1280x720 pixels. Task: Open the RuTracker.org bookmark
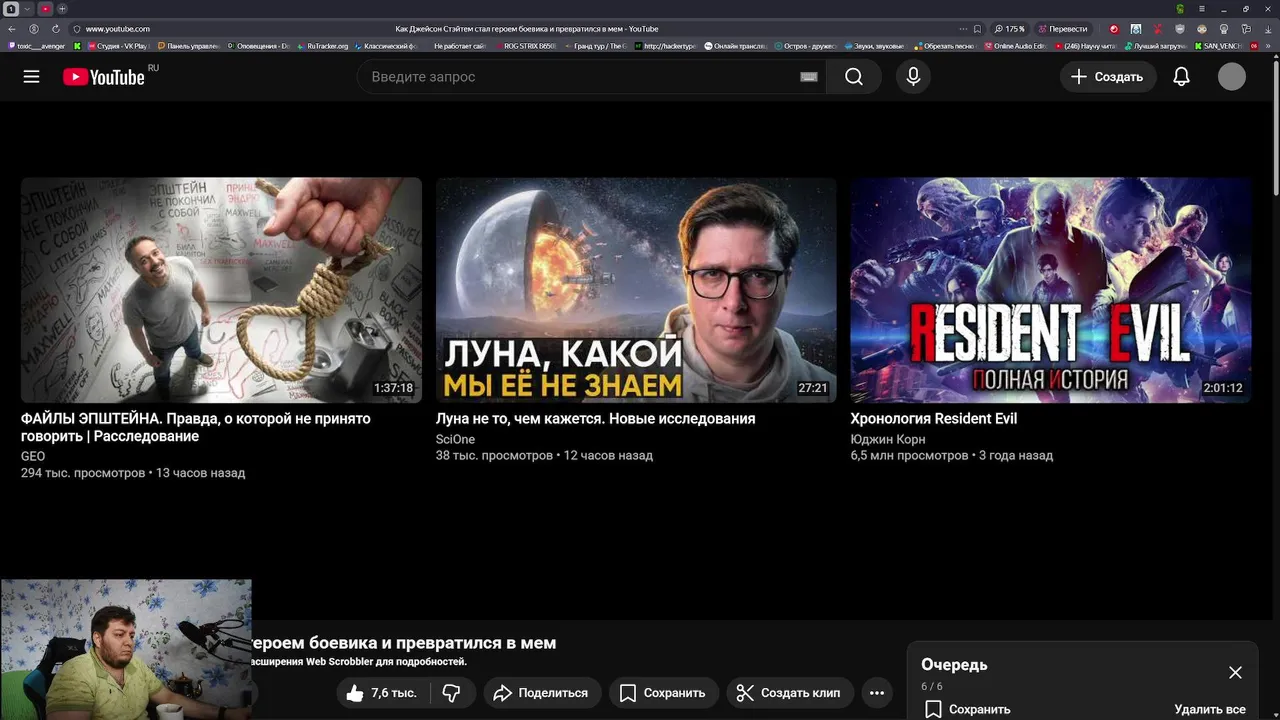point(323,46)
